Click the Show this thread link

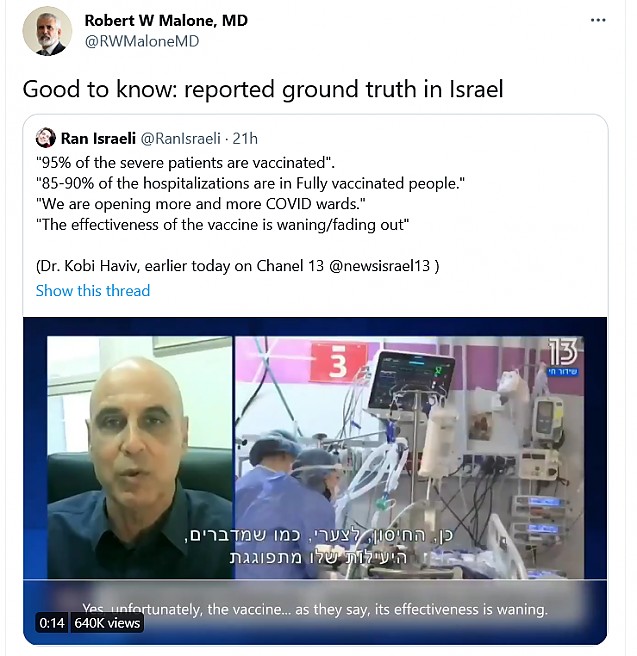tap(93, 290)
